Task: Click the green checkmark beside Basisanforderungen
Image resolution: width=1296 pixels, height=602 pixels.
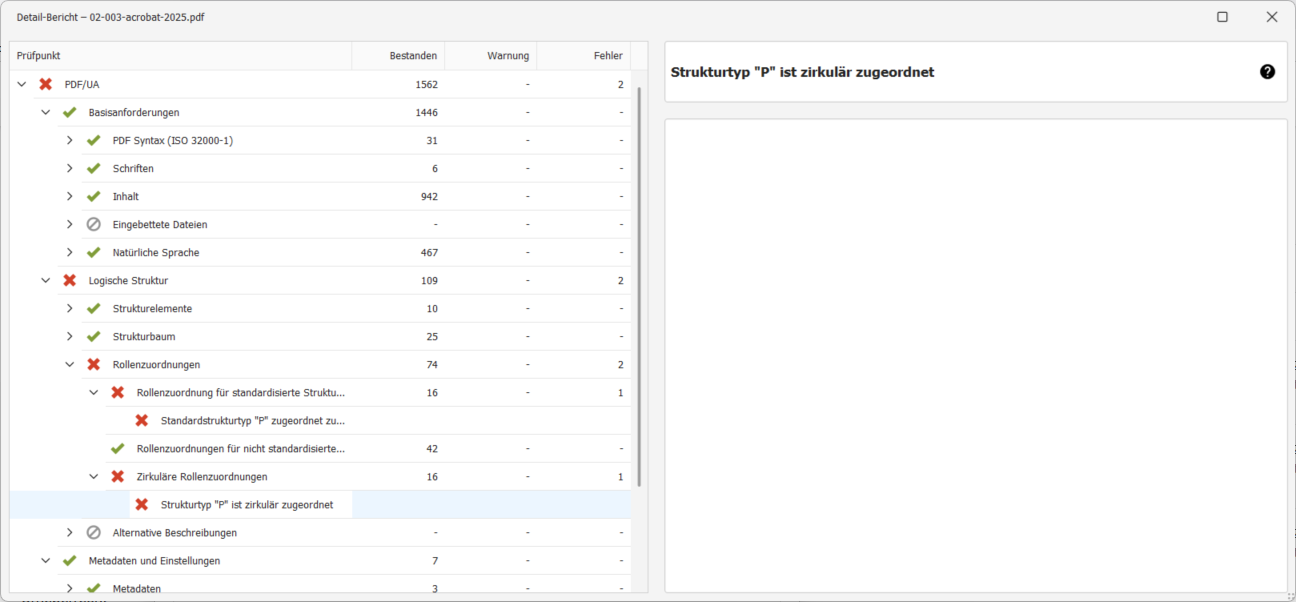Action: pyautogui.click(x=70, y=113)
